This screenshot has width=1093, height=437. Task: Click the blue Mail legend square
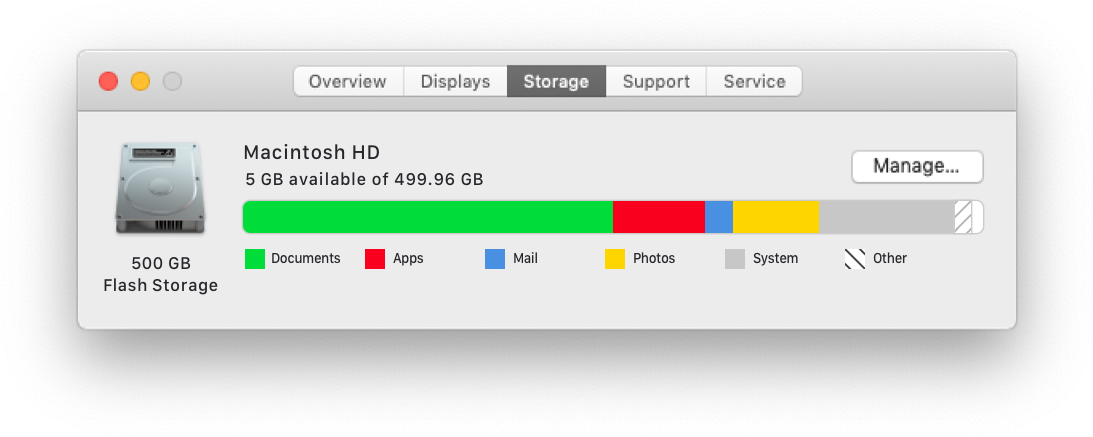495,259
